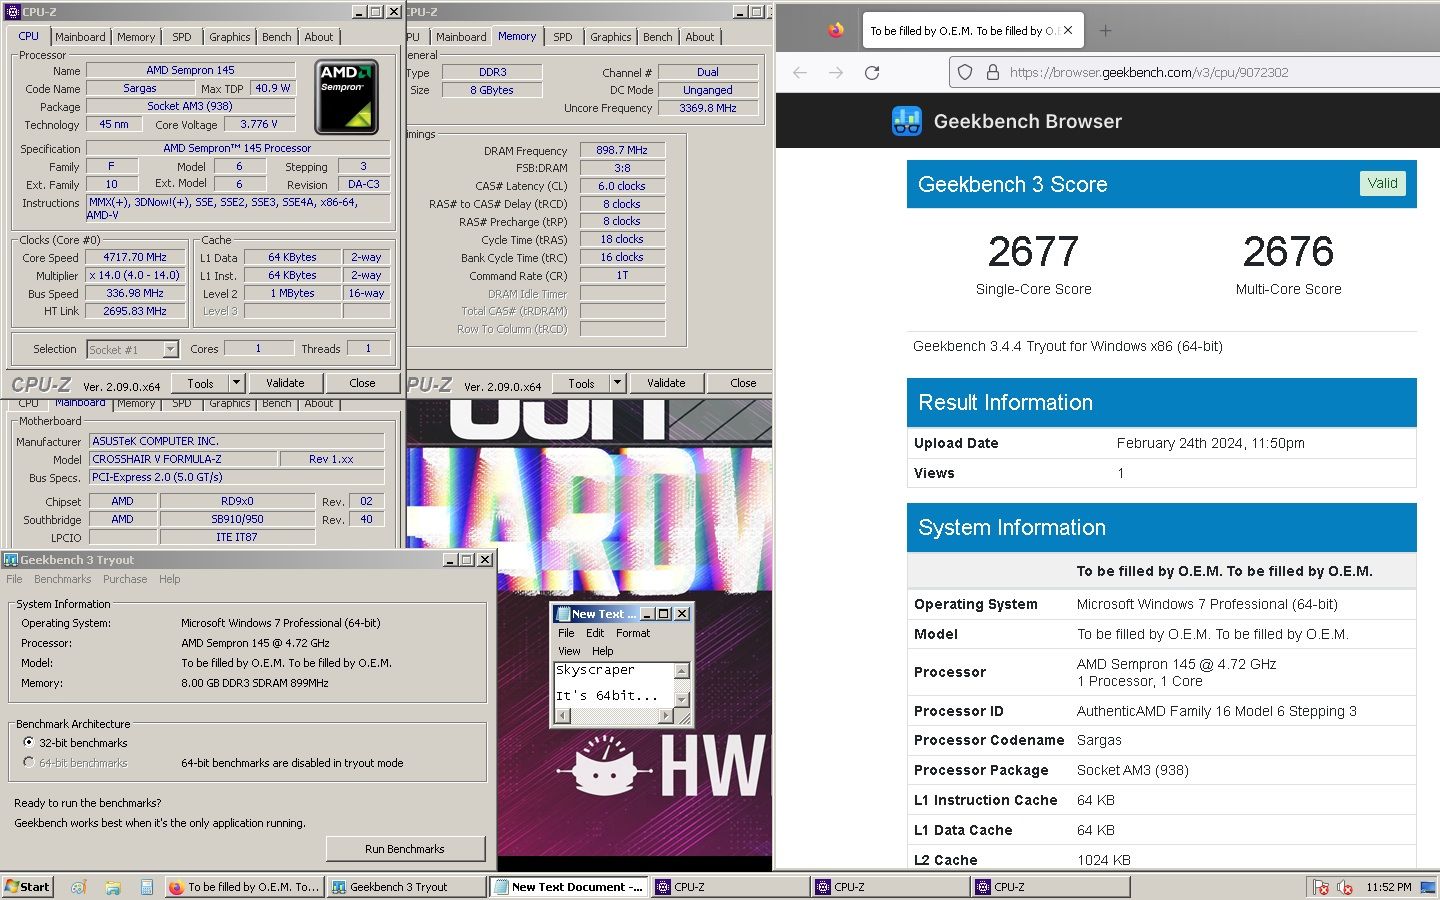Switch to Mainboard tab in CPU window
This screenshot has width=1440, height=900.
coord(80,37)
